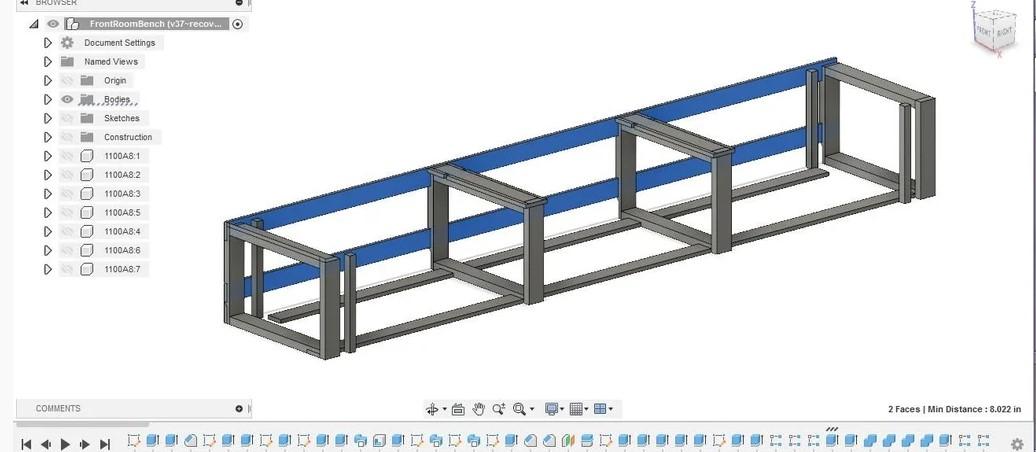Toggle the Construction folder visibility eye

[x=67, y=137]
